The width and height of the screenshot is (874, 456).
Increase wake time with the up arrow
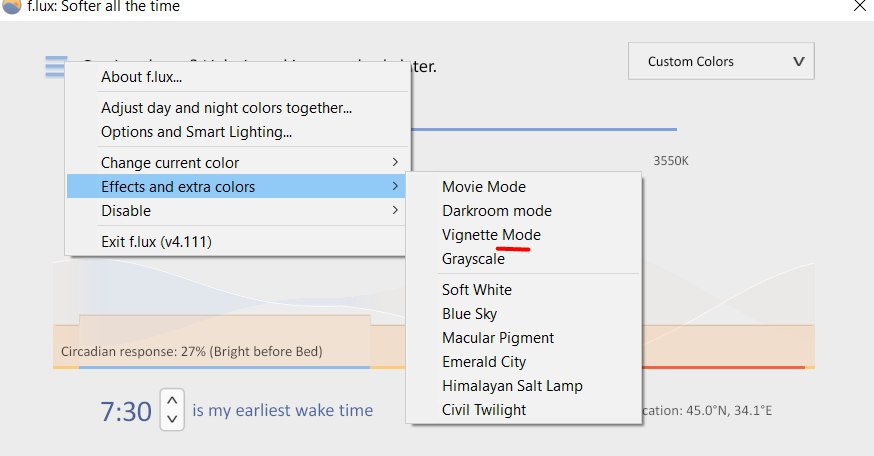172,400
